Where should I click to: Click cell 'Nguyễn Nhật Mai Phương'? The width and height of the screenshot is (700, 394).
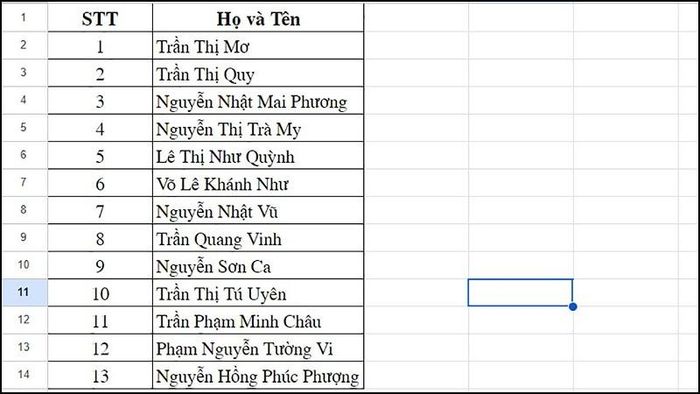(258, 101)
